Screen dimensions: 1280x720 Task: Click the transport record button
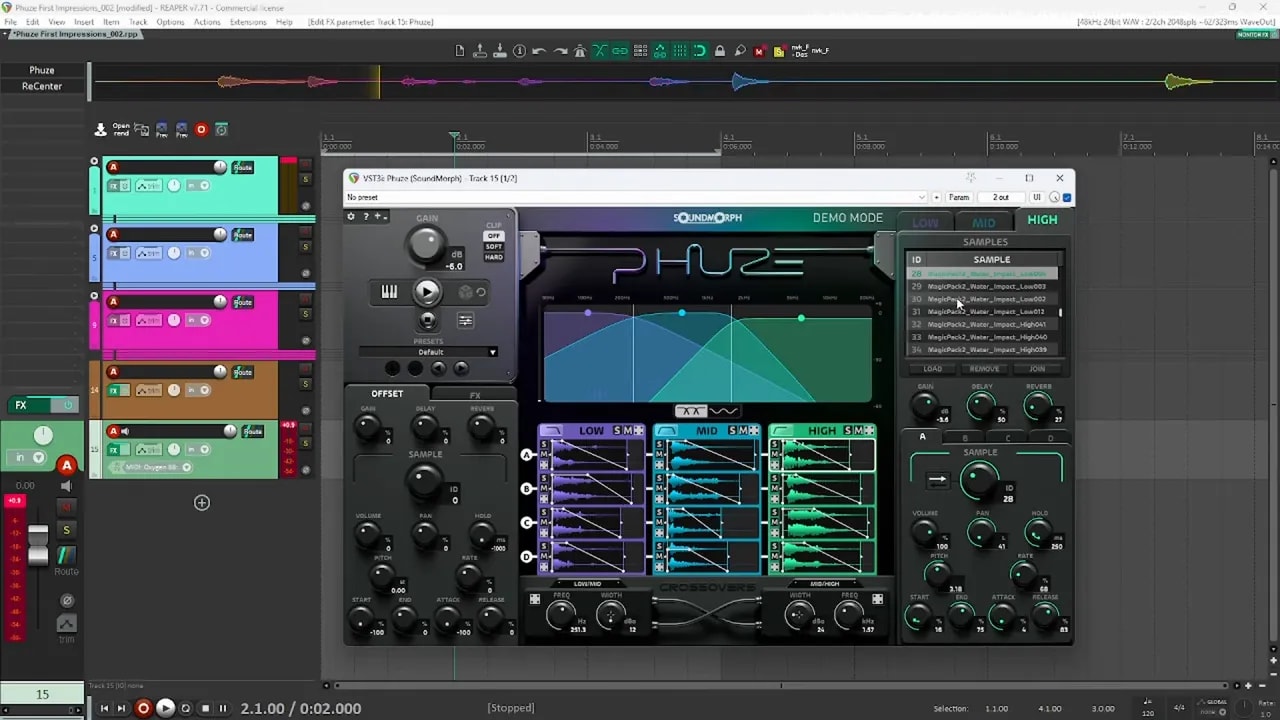click(x=143, y=708)
